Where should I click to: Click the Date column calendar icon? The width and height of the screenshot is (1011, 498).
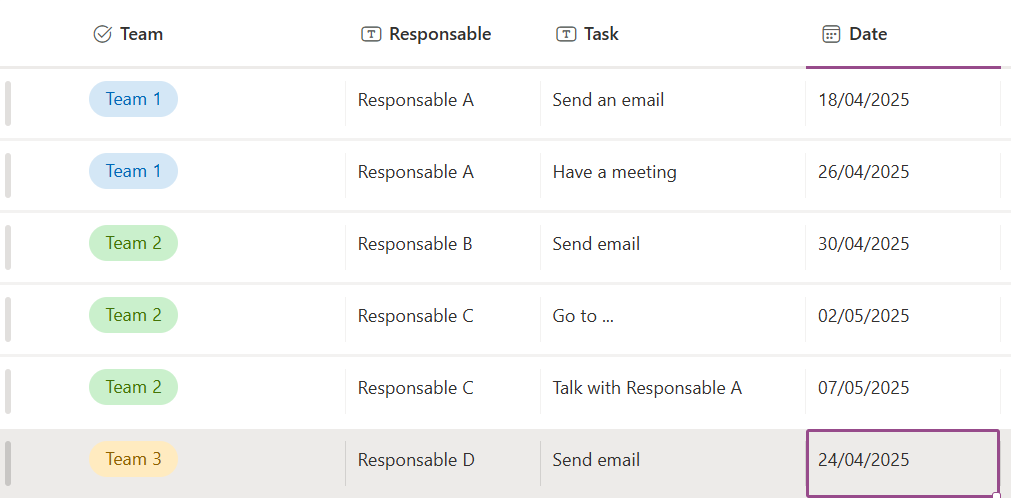pyautogui.click(x=831, y=34)
